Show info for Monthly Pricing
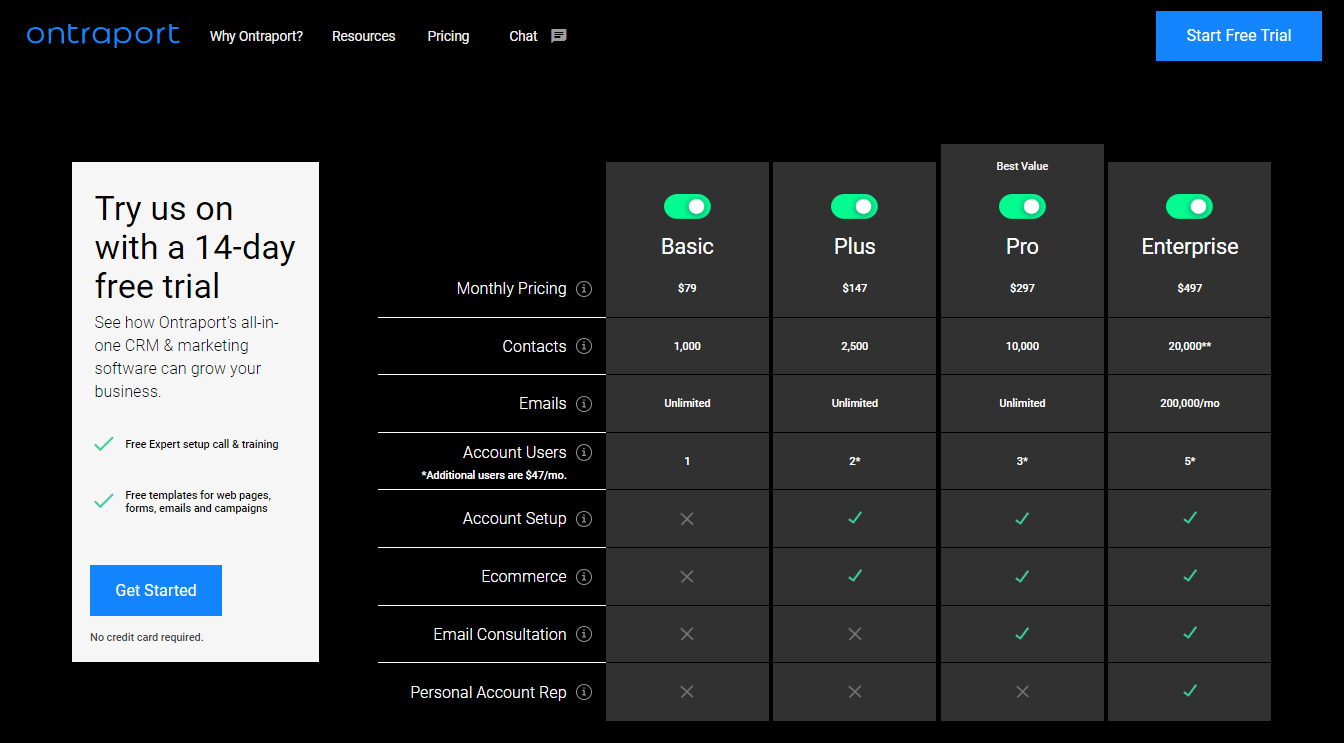Screen dimensions: 1344x743 pos(584,289)
